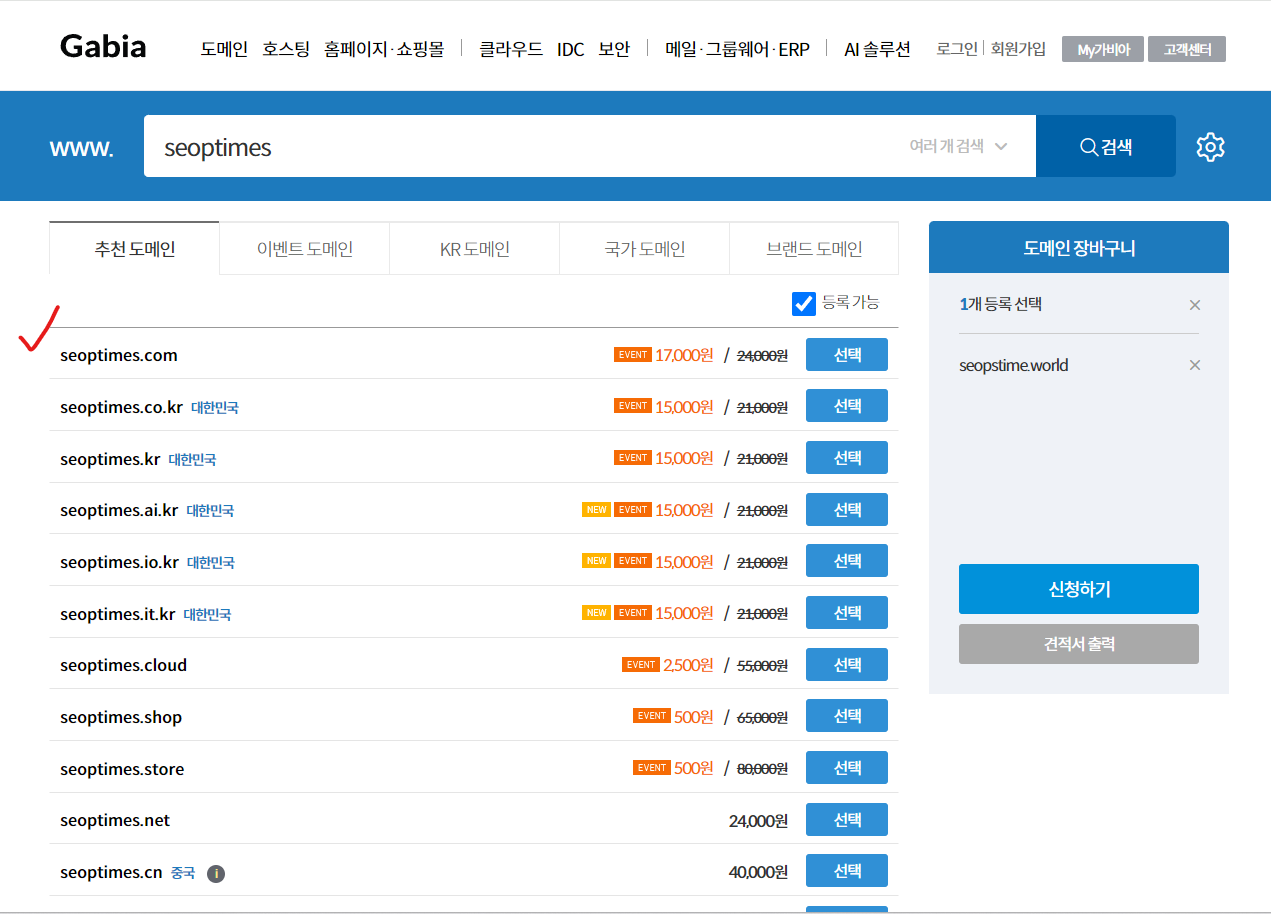Select seoptimes.shop with its 선택 button
Viewport: 1271px width, 914px height.
tap(847, 716)
